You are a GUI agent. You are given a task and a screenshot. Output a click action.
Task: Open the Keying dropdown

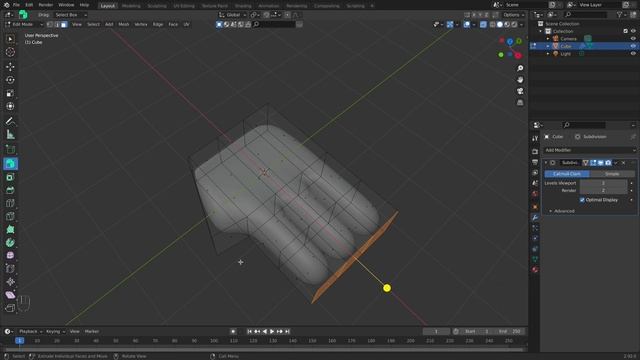click(x=55, y=331)
